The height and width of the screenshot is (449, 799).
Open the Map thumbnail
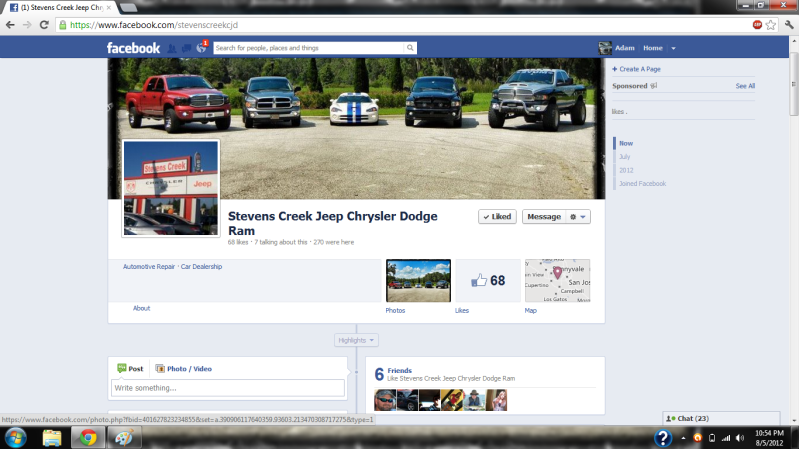(x=557, y=281)
